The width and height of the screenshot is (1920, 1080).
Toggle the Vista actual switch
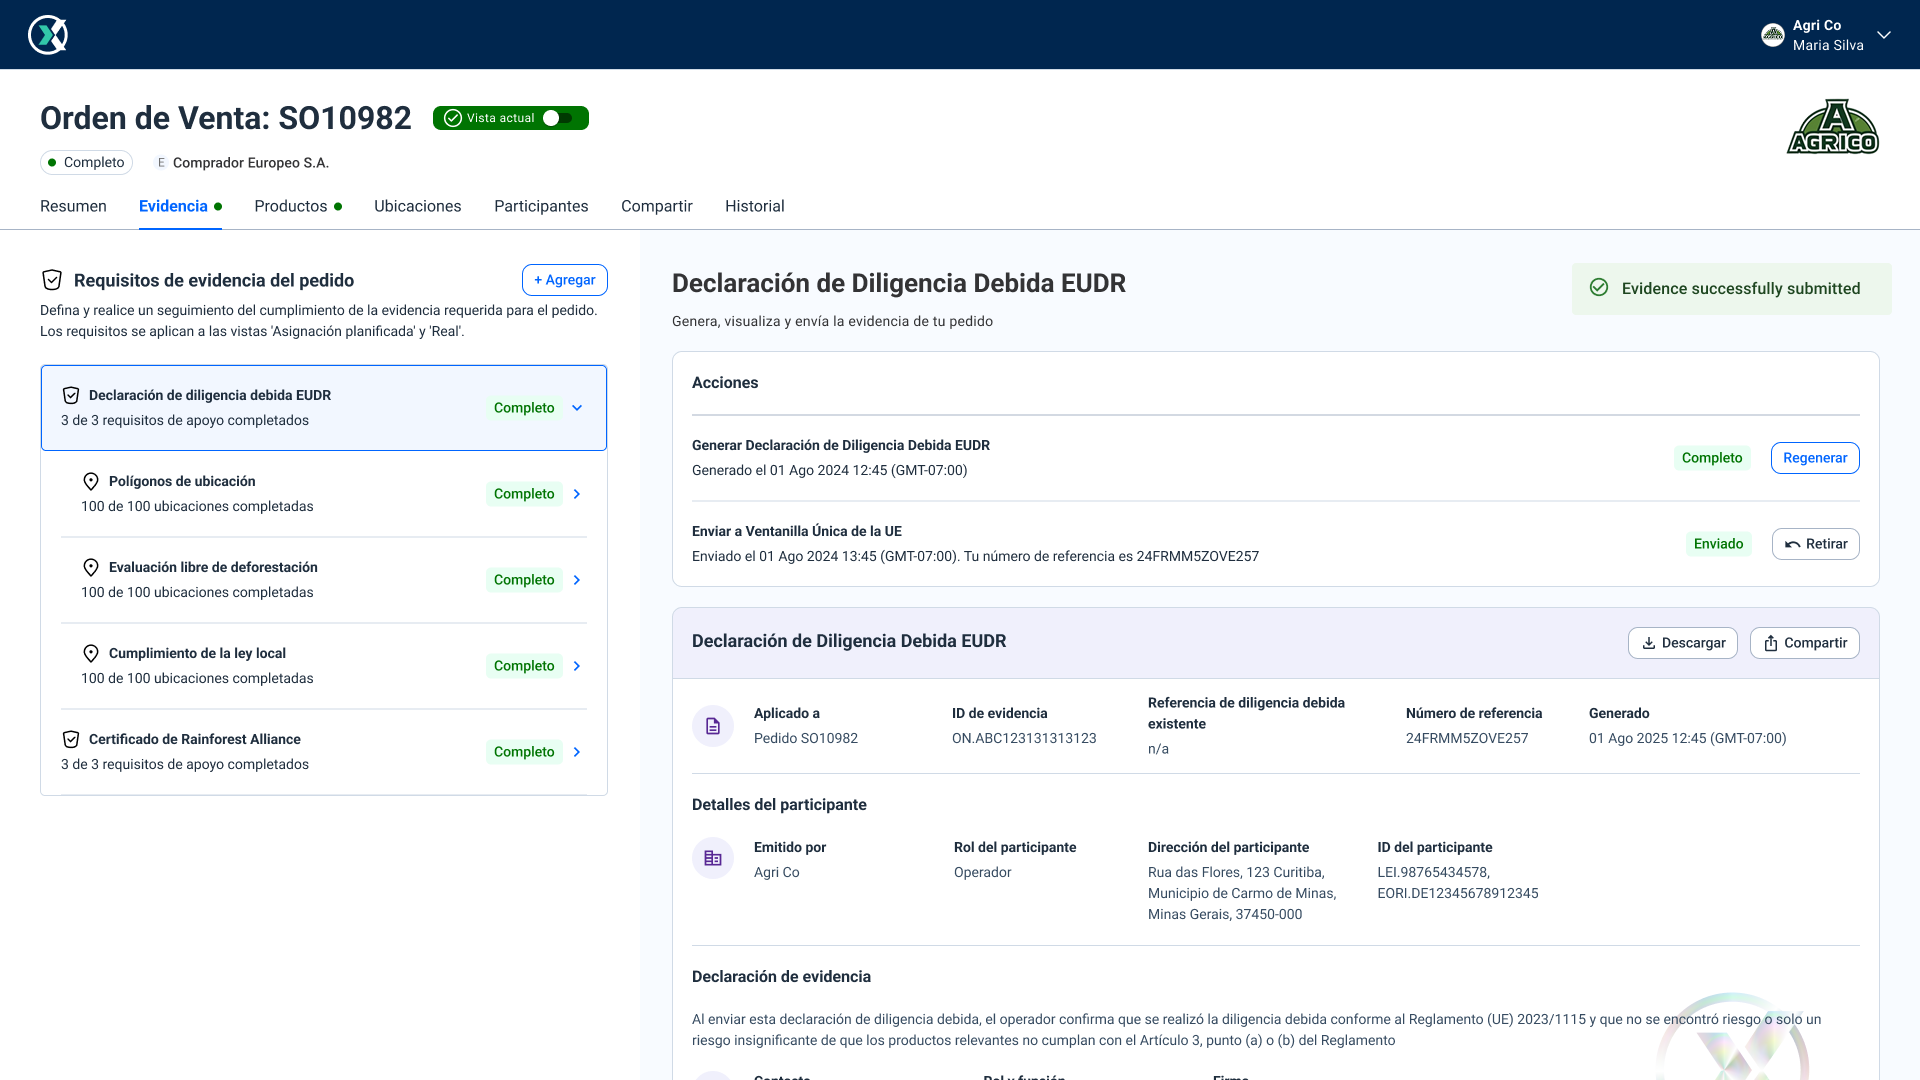pyautogui.click(x=558, y=118)
